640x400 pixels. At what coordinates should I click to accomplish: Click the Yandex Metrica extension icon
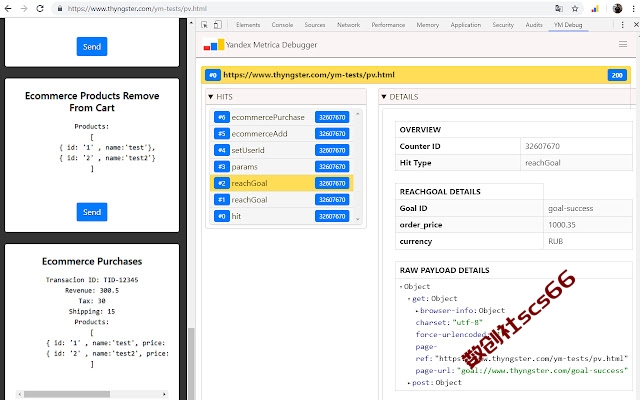(595, 8)
